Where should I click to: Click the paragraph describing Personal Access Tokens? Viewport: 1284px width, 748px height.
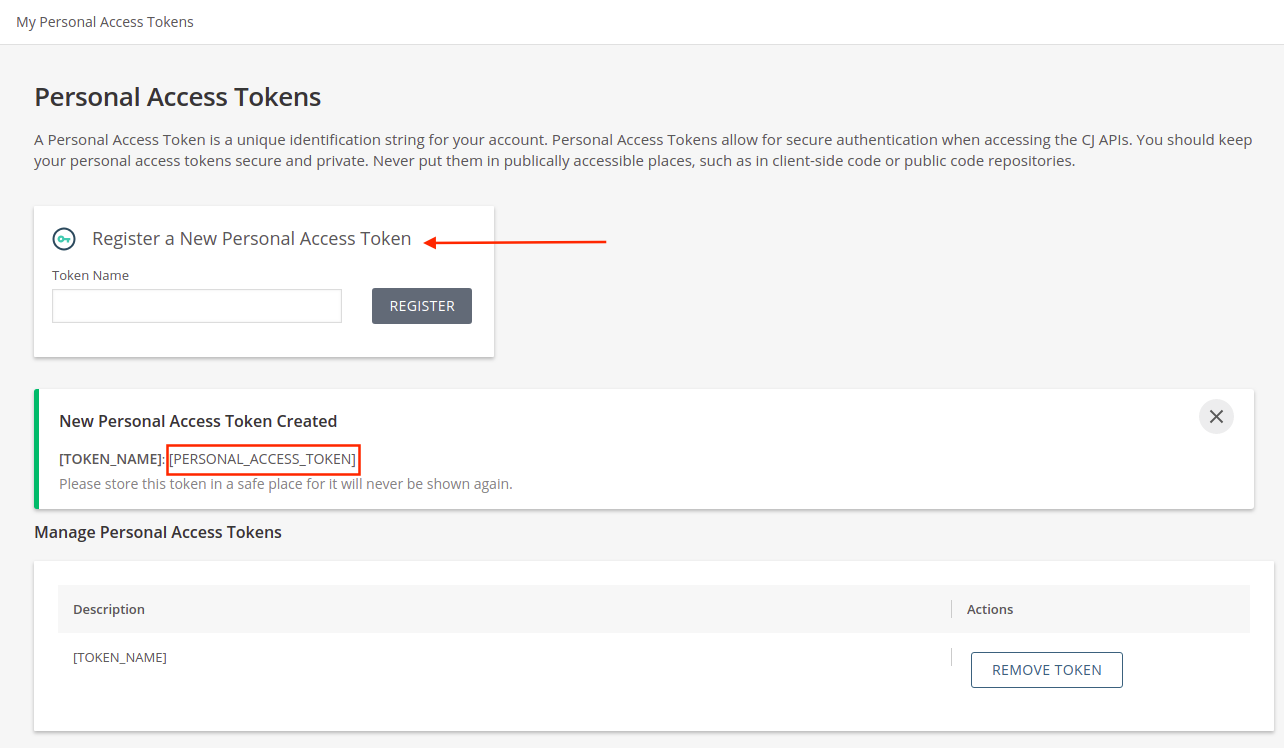pyautogui.click(x=642, y=150)
